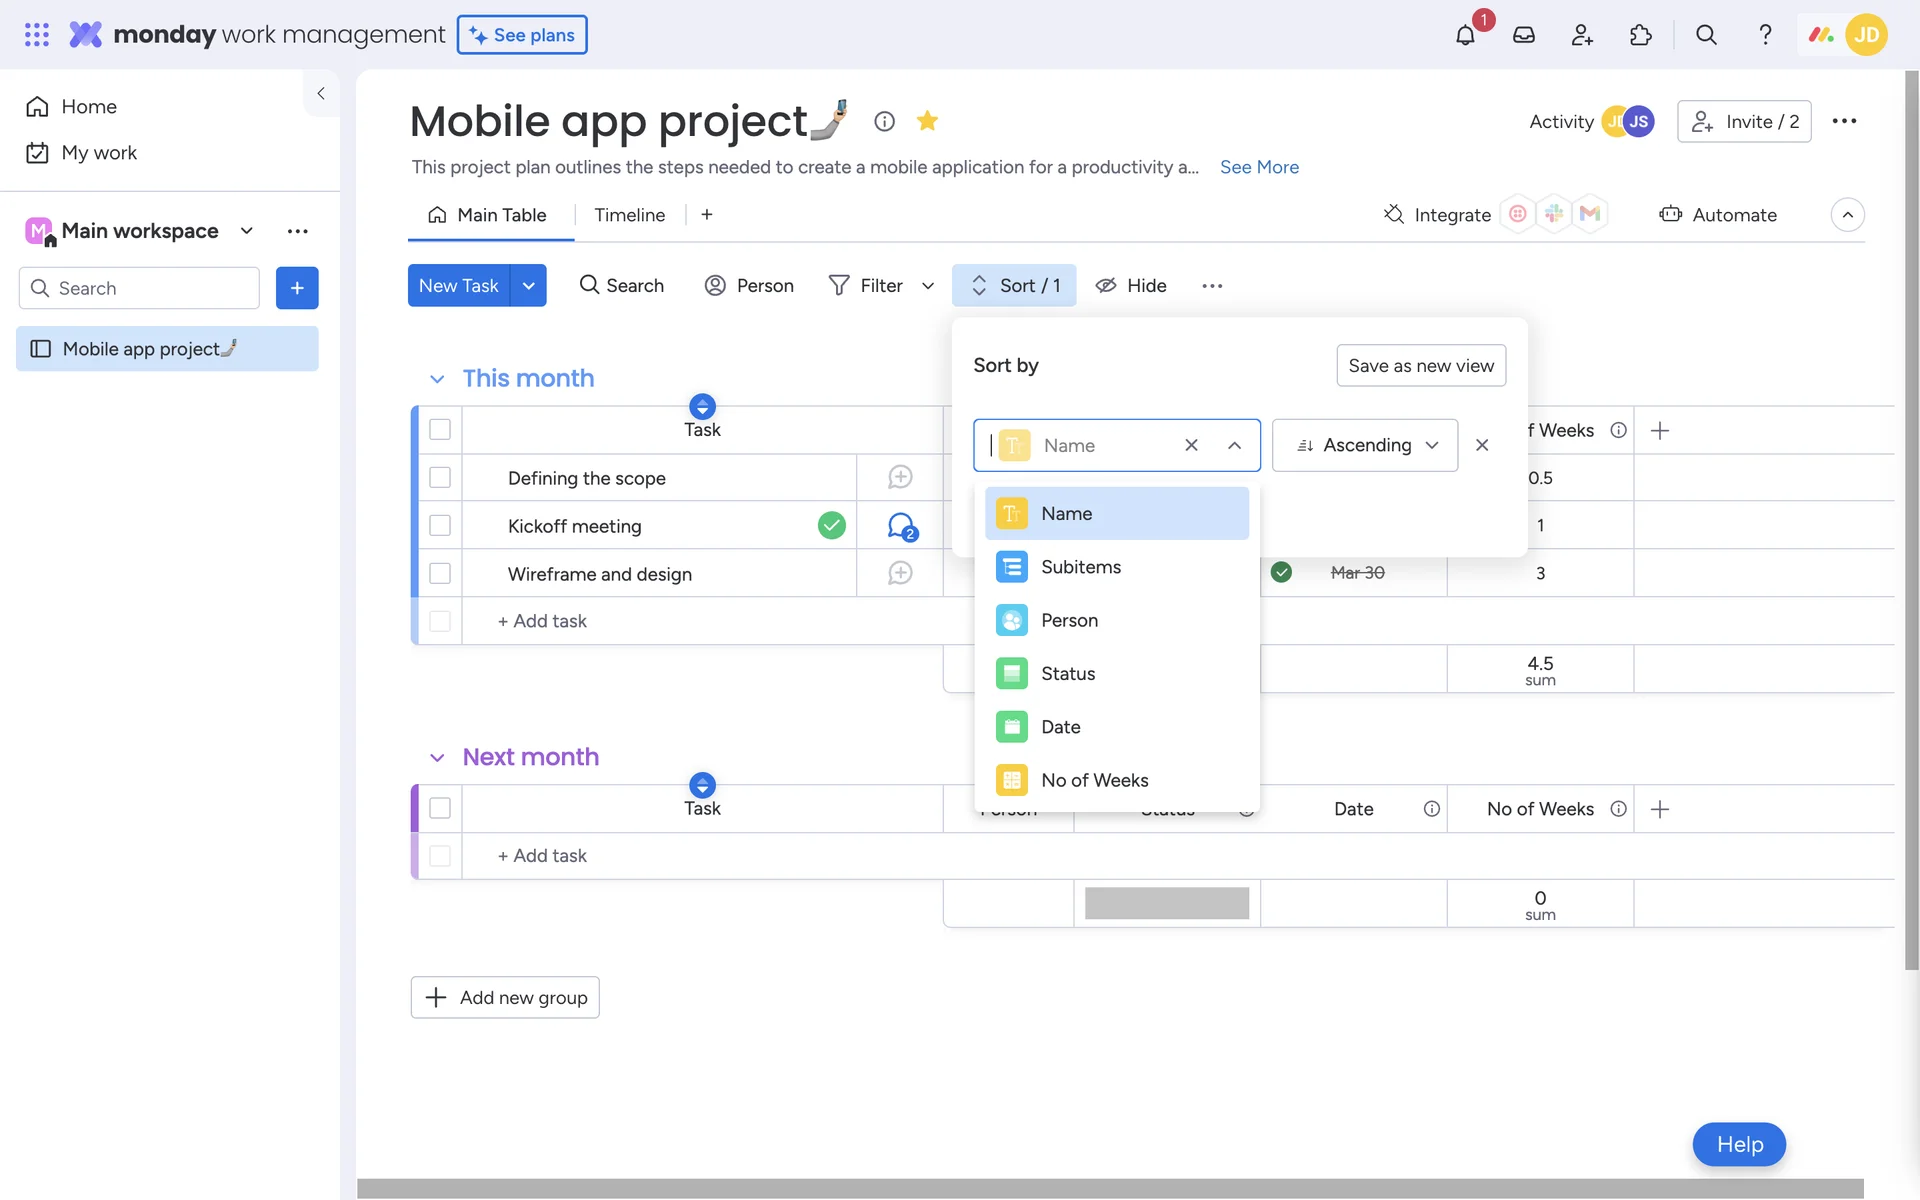Tick the Kickoff meeting row checkbox
Screen dimensions: 1920x1200
pos(440,526)
